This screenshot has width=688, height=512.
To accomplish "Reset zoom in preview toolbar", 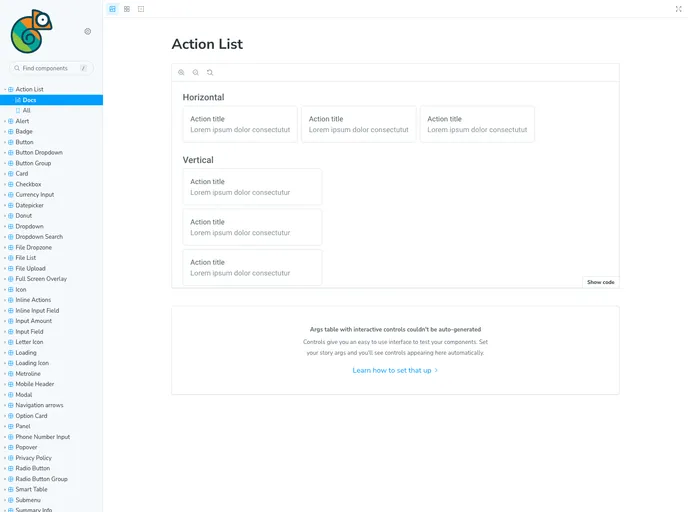I will (210, 72).
